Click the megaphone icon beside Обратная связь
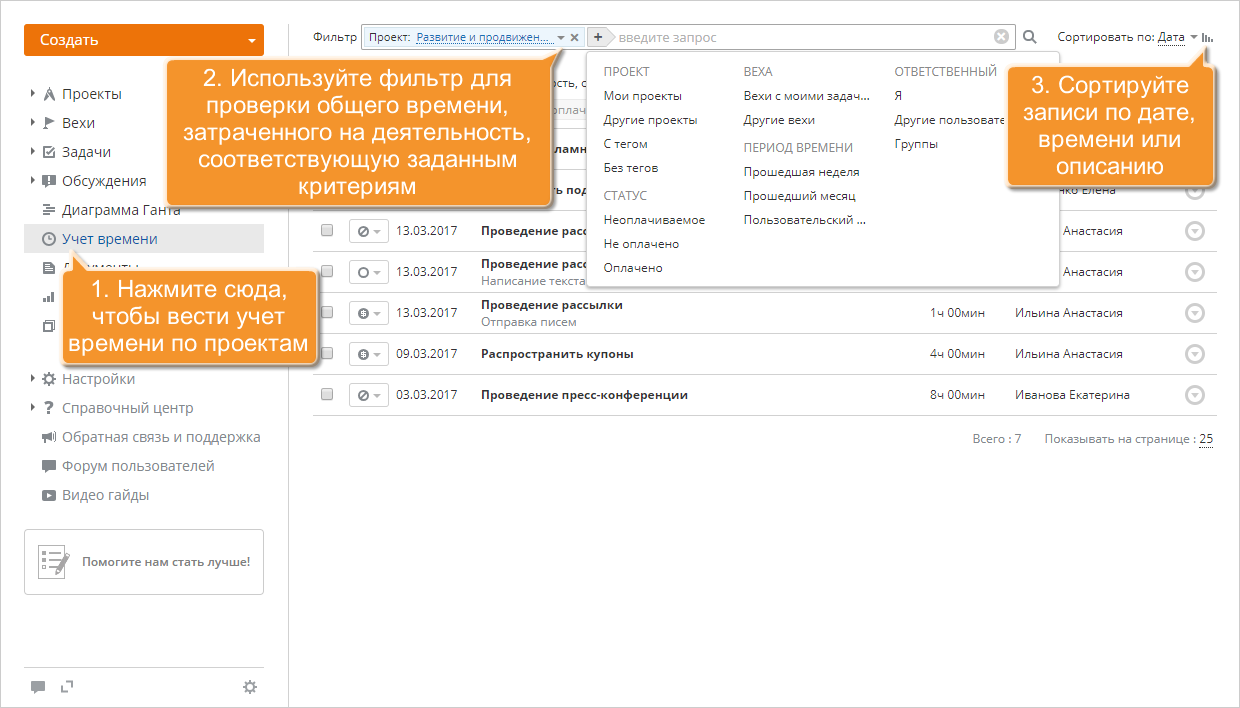Screen dimensions: 1240x708 [x=49, y=437]
